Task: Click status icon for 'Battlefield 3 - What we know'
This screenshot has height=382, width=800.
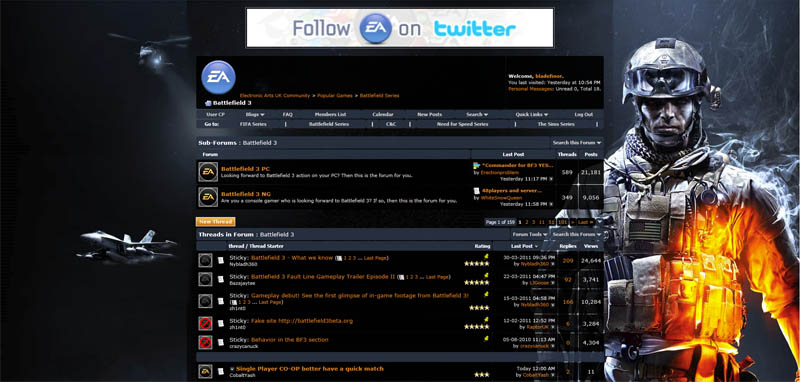Action: [x=205, y=261]
